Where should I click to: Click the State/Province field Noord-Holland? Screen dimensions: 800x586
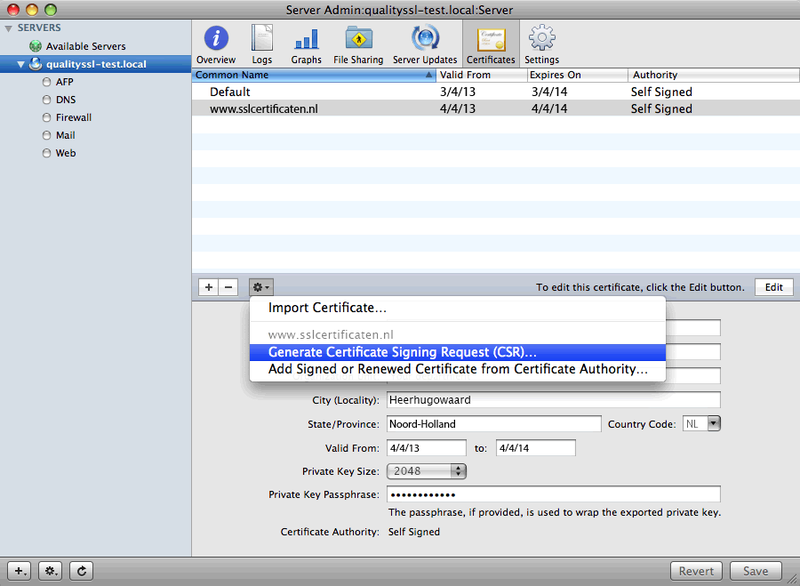pyautogui.click(x=494, y=424)
